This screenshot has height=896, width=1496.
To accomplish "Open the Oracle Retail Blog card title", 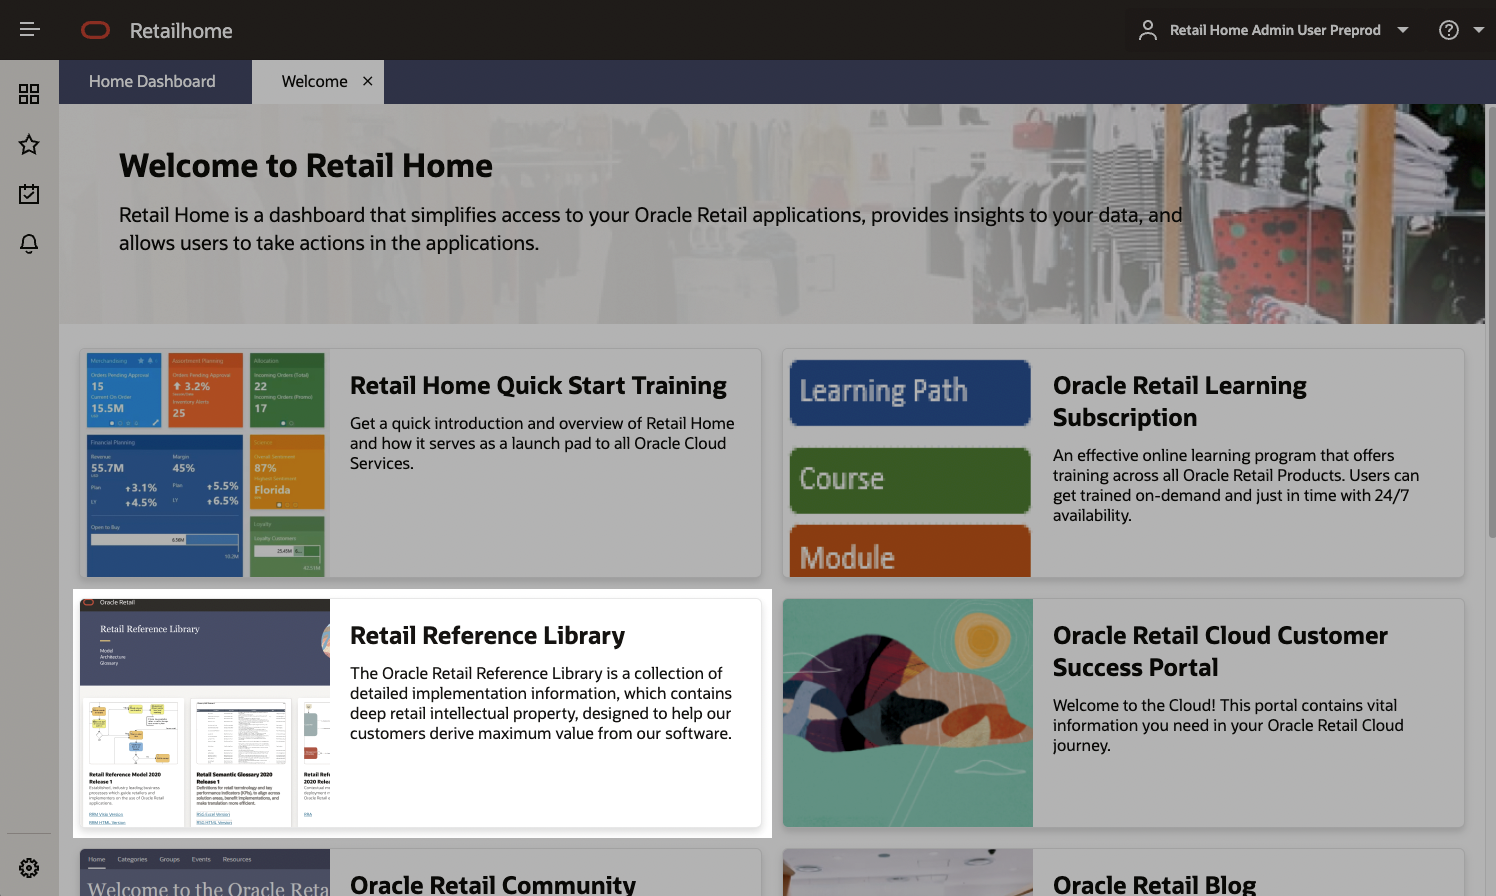I will point(1154,884).
